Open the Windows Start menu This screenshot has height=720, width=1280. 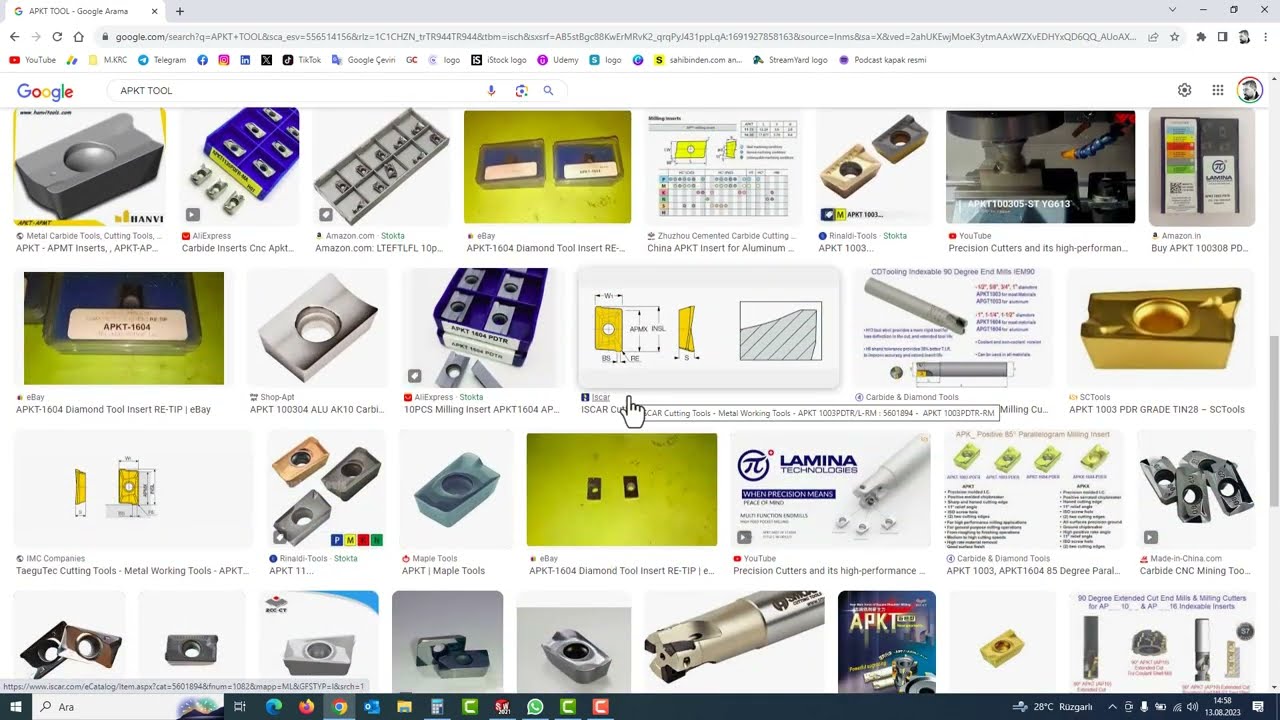pos(15,707)
